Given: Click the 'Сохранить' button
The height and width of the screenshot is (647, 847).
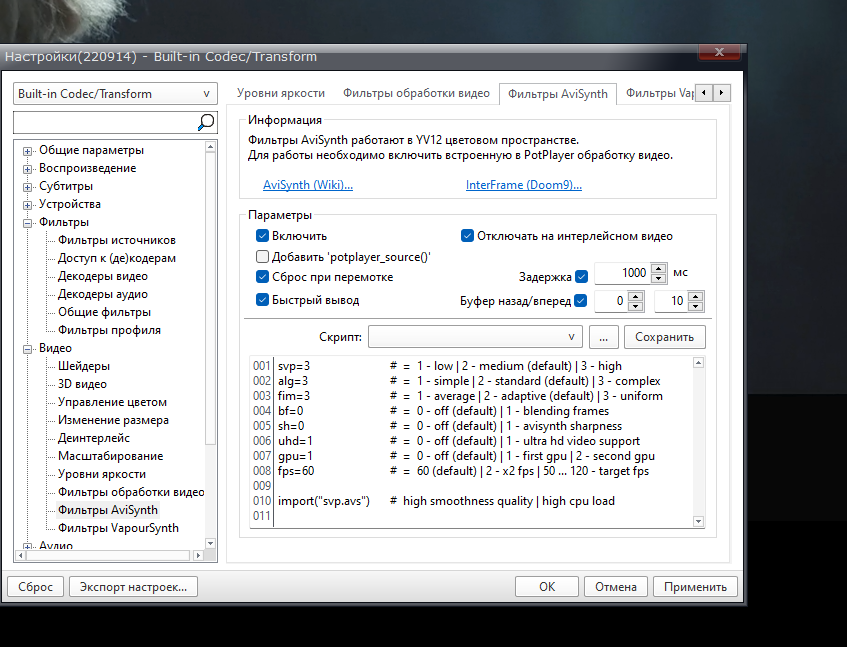Looking at the screenshot, I should click(664, 336).
